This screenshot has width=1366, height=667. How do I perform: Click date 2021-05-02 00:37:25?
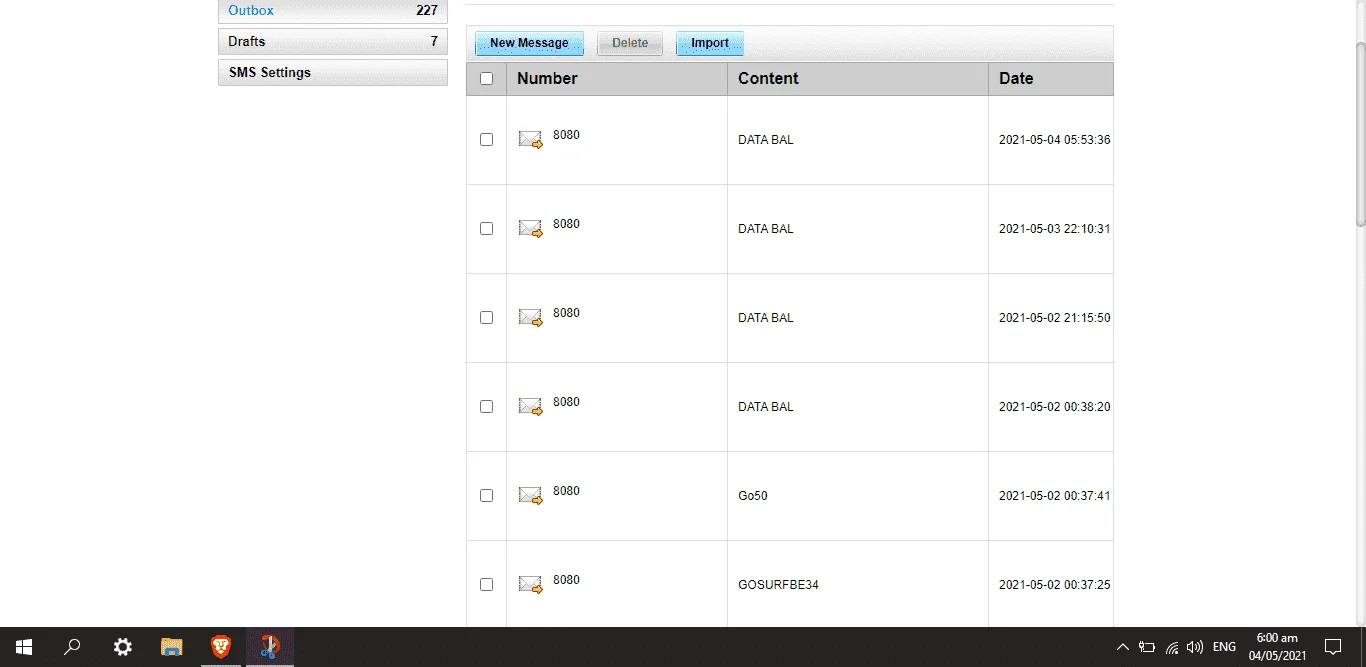1055,585
